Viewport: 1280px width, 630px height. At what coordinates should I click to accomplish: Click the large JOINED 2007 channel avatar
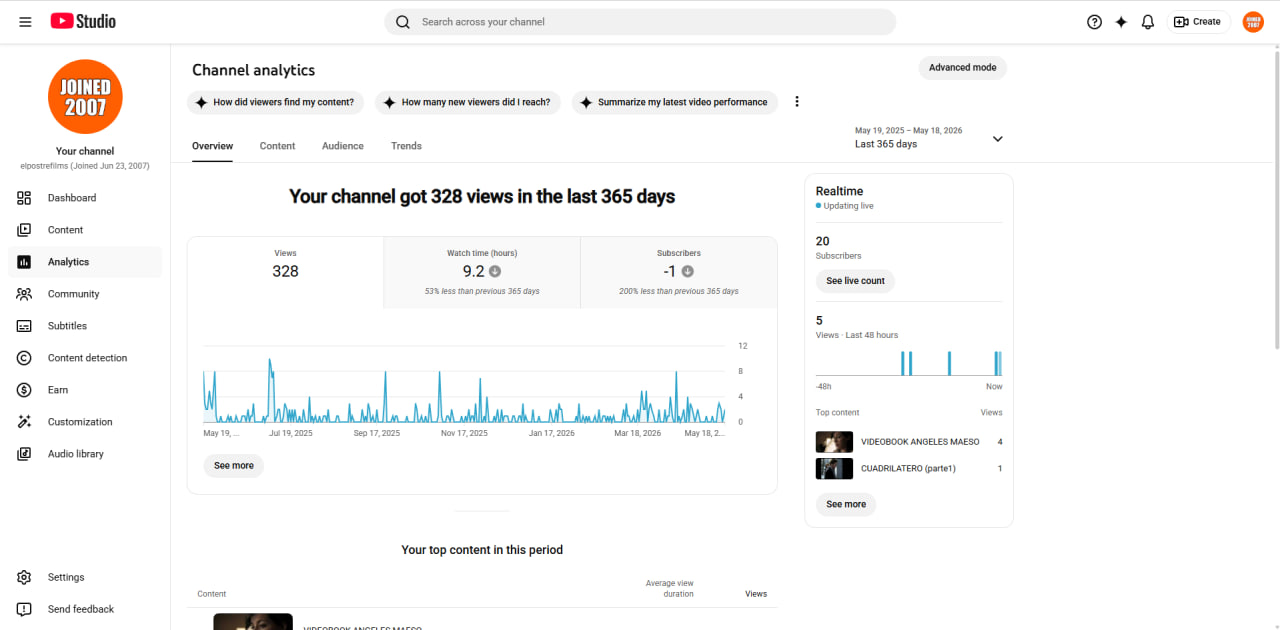pos(85,97)
